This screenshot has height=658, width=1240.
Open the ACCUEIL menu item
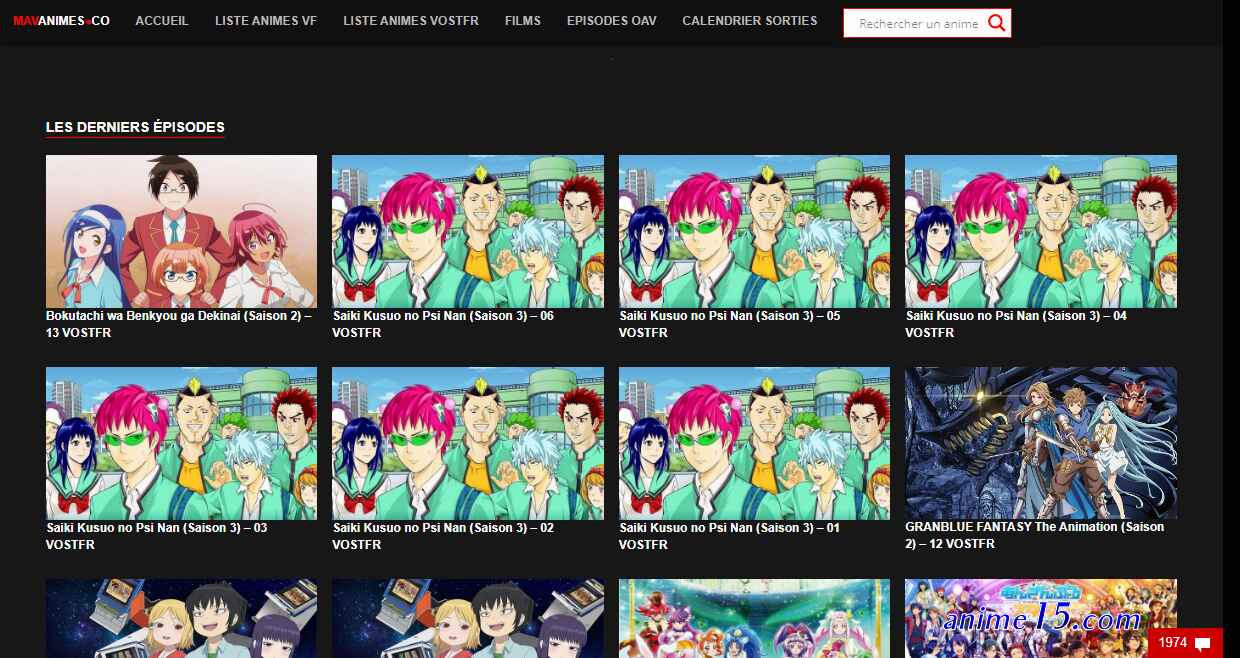point(162,21)
